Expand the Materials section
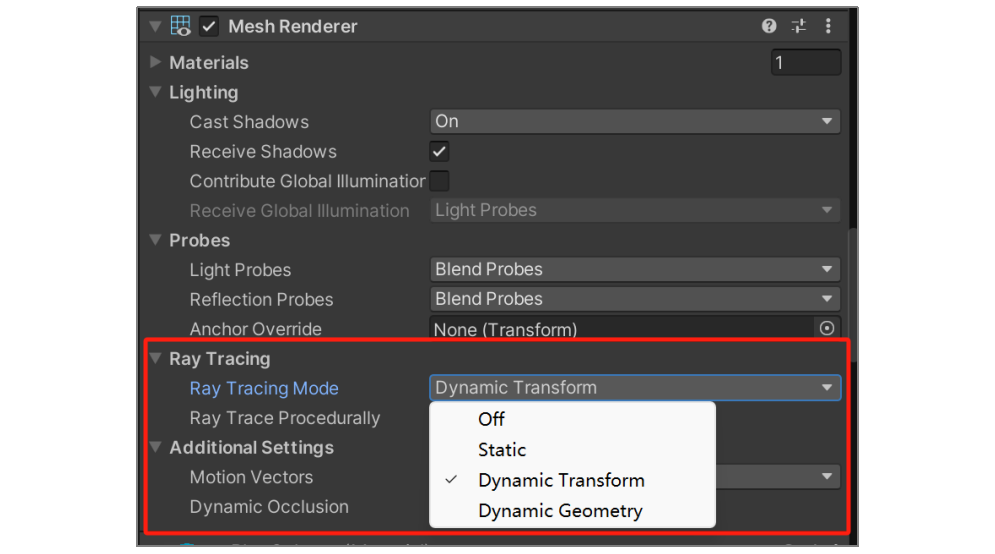This screenshot has height=554, width=995. [155, 62]
